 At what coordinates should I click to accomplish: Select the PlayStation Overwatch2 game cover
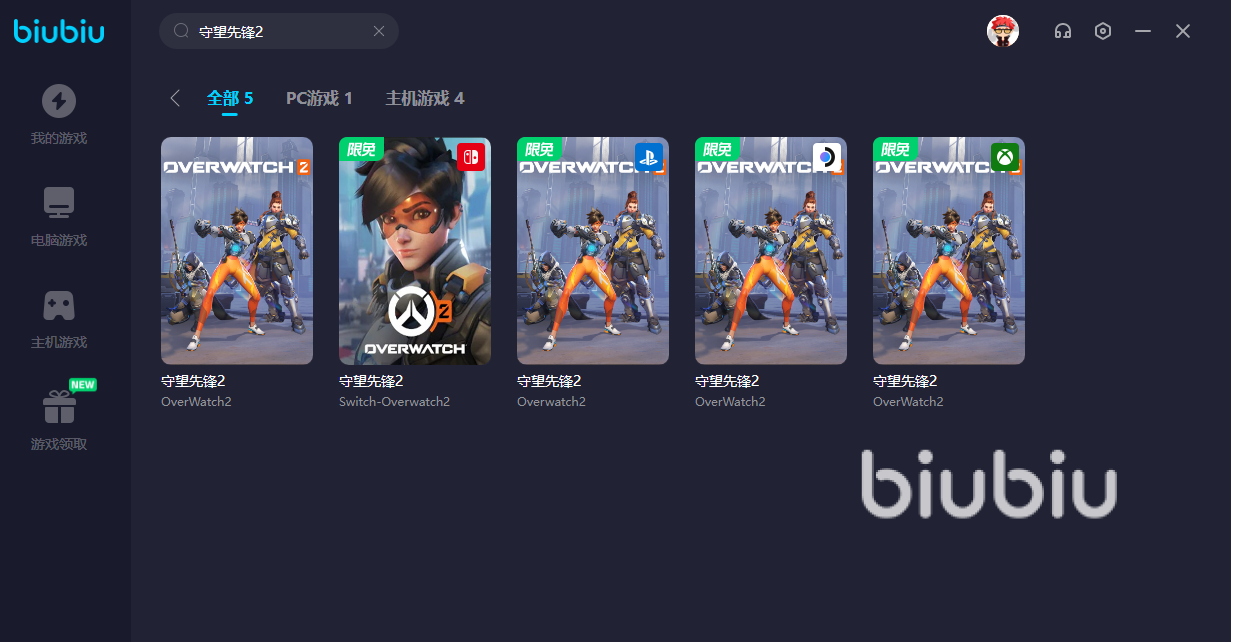click(x=593, y=251)
